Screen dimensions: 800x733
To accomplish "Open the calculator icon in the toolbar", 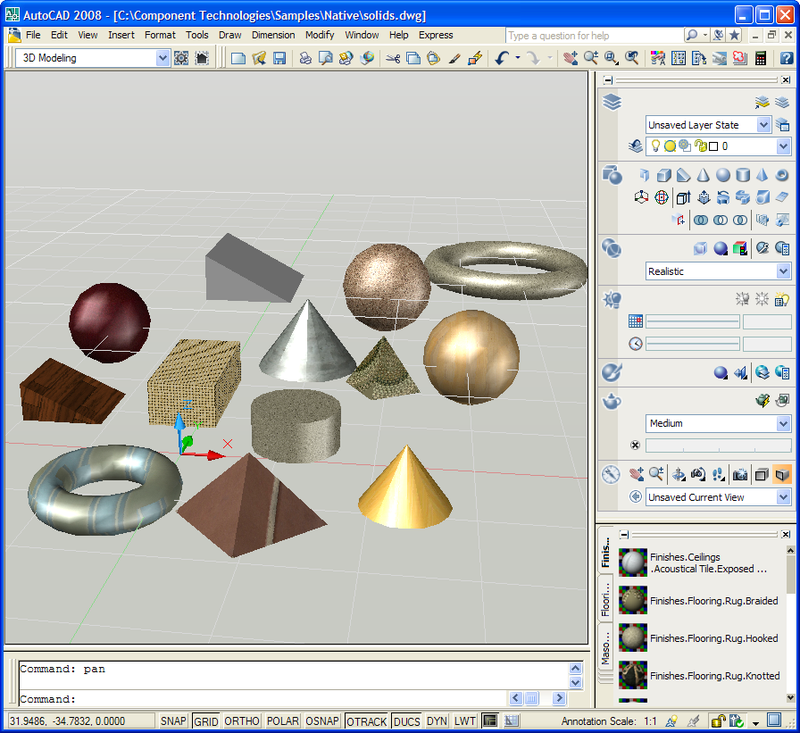I will pos(761,58).
